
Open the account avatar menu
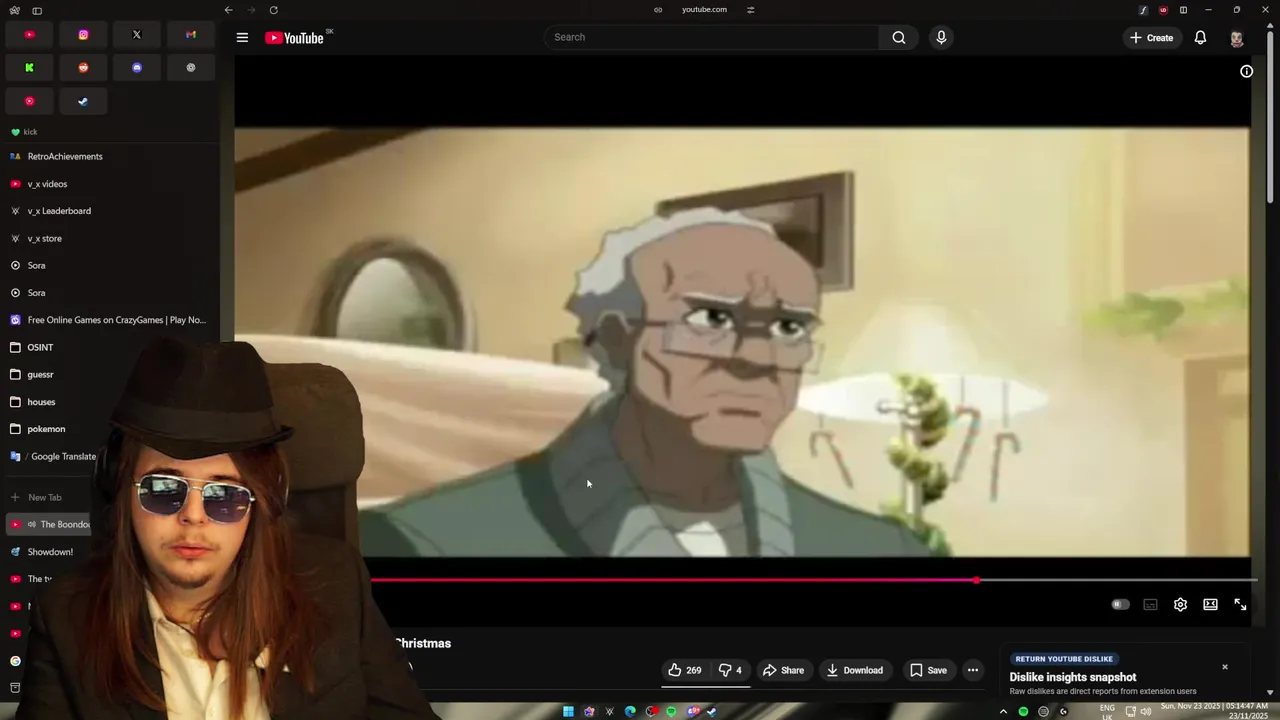[x=1237, y=38]
